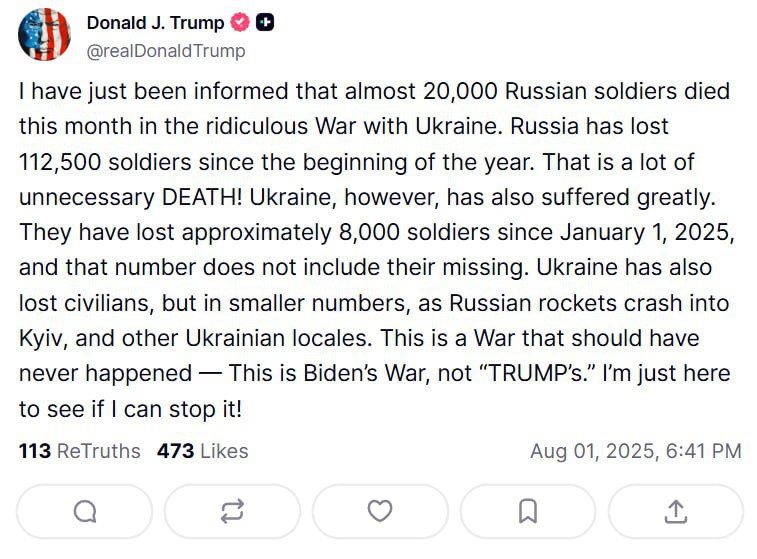Share the post via the upload arrow icon
The image size is (757, 559).
675,511
